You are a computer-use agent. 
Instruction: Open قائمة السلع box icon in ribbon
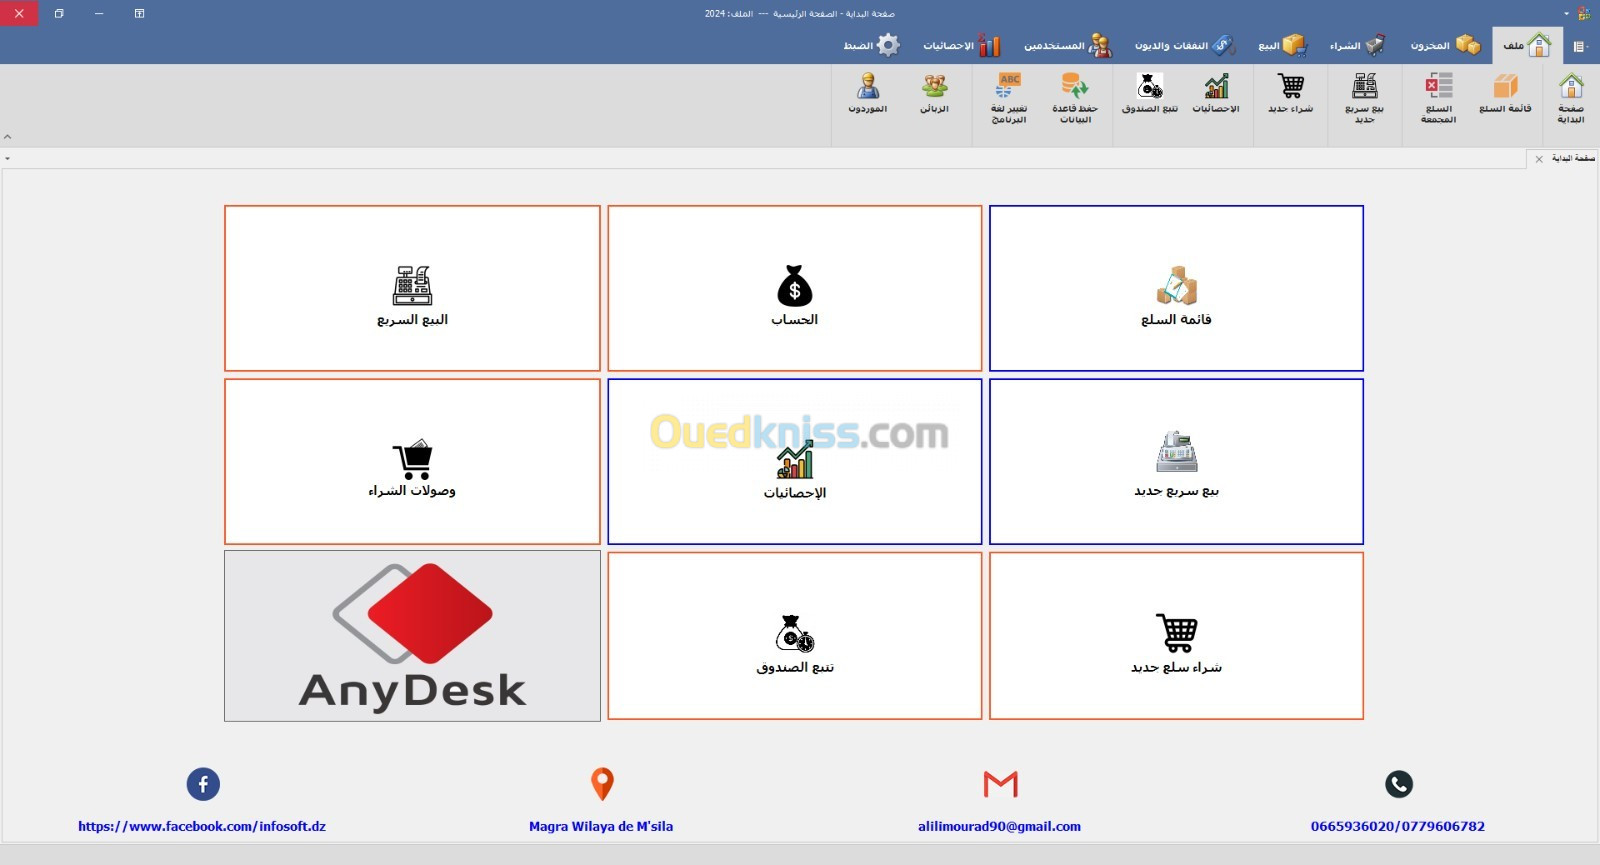coord(1505,94)
